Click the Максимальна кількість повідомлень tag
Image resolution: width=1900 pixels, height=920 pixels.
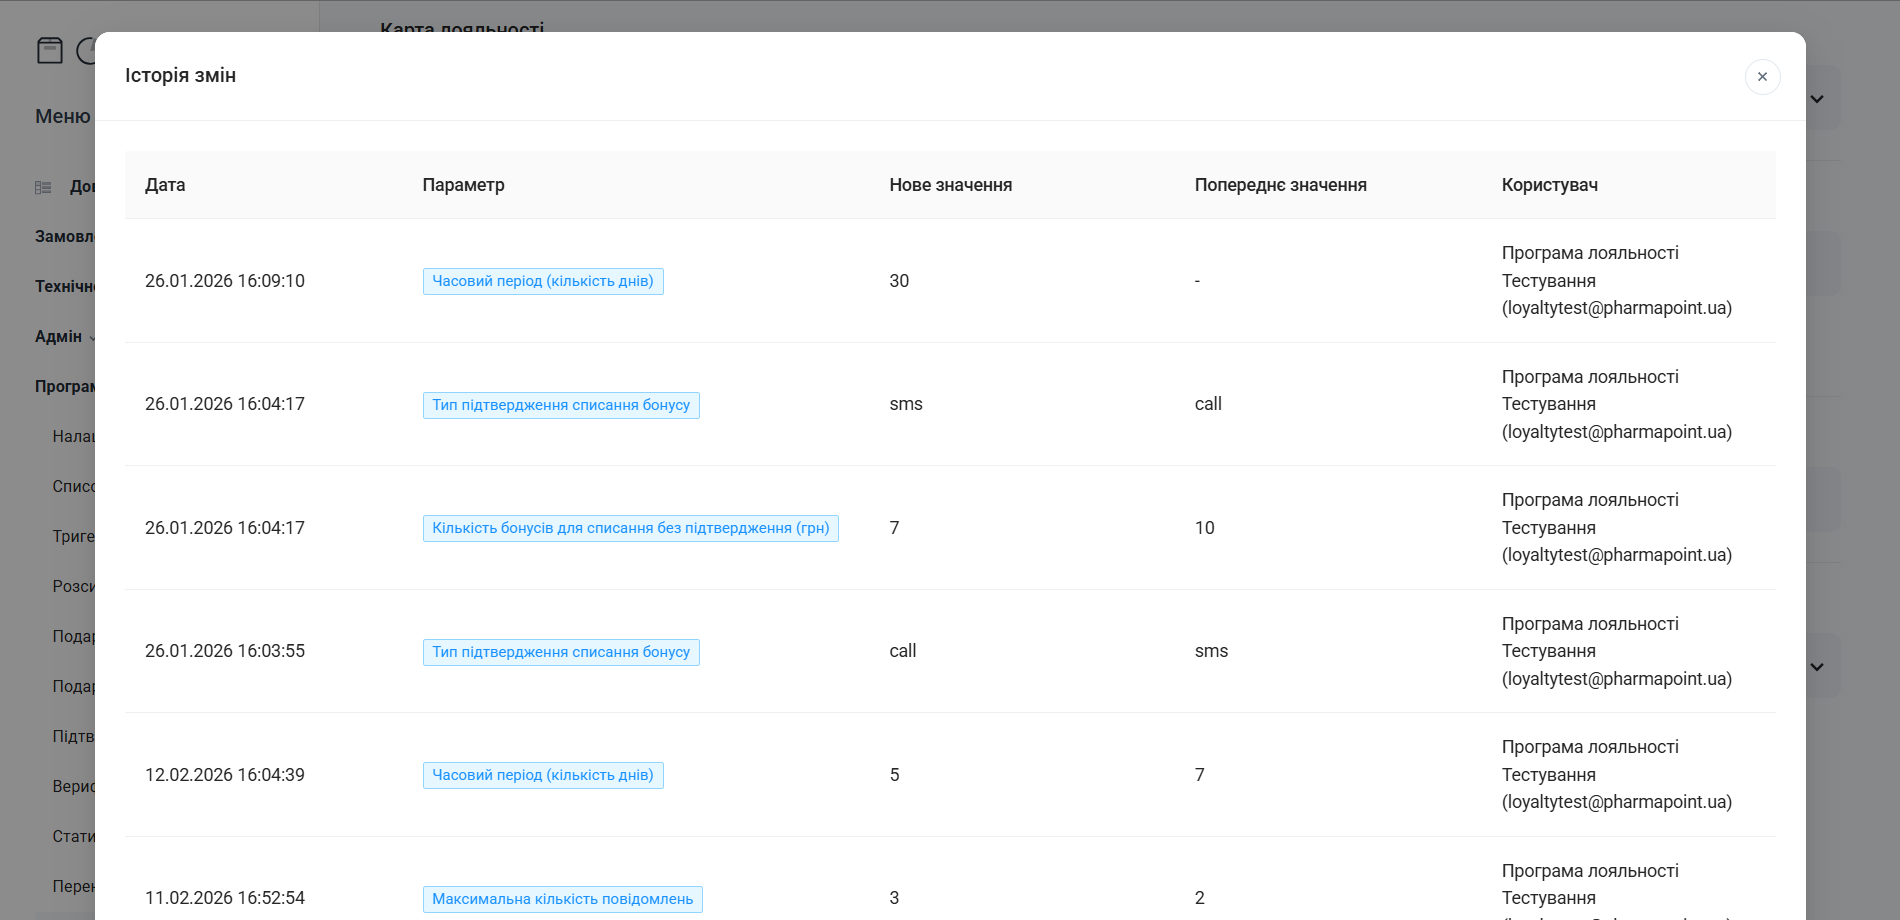point(562,899)
